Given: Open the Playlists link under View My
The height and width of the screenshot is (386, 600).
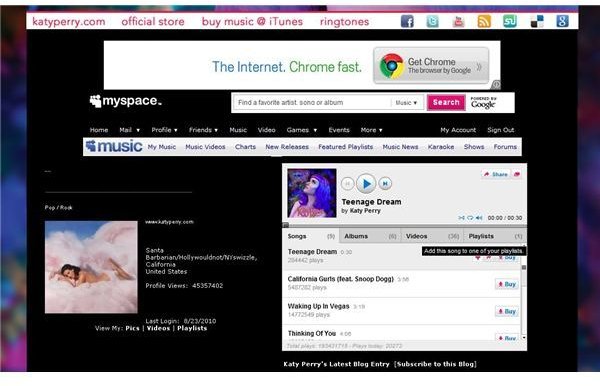Looking at the screenshot, I should point(192,328).
